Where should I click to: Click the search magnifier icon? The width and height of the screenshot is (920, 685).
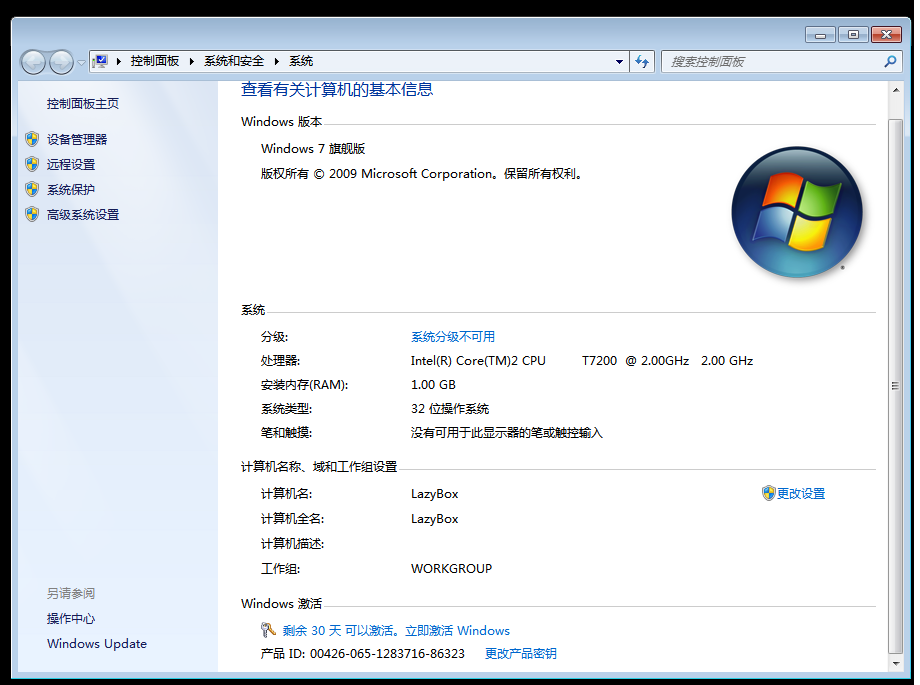click(889, 61)
